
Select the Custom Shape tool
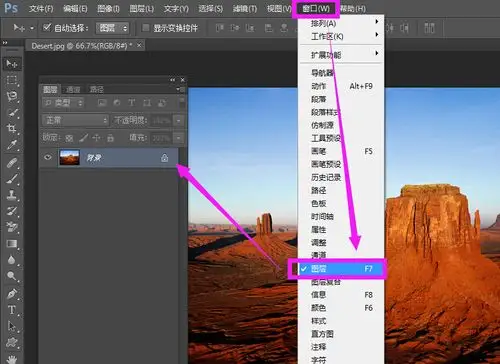click(12, 342)
